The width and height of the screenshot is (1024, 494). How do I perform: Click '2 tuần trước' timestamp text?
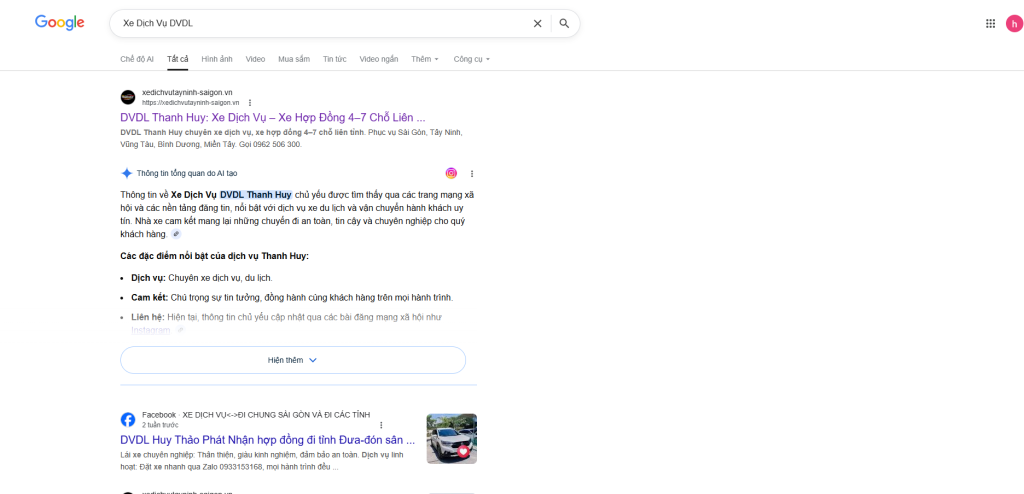[160, 425]
